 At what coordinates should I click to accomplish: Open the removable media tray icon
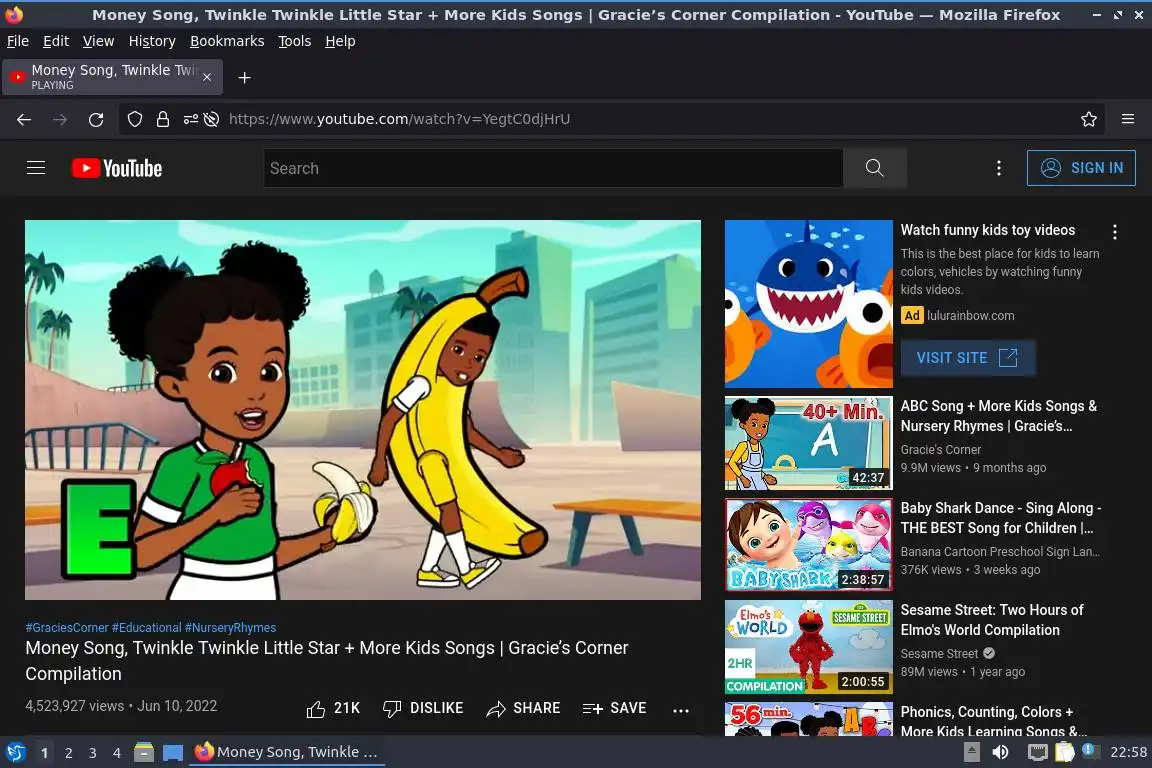point(971,752)
